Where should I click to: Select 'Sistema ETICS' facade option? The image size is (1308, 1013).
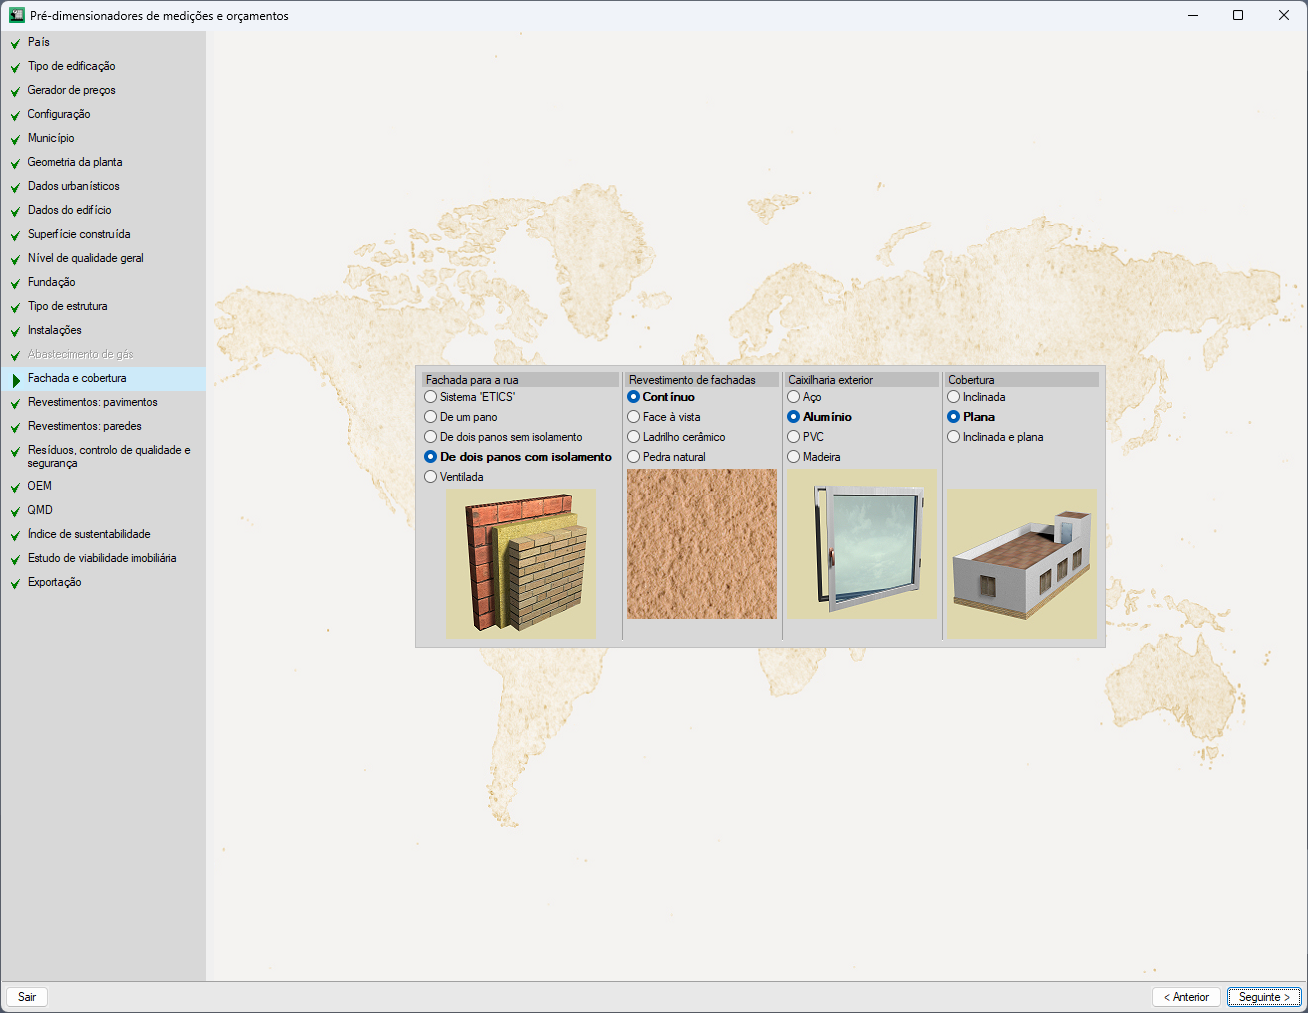point(470,397)
